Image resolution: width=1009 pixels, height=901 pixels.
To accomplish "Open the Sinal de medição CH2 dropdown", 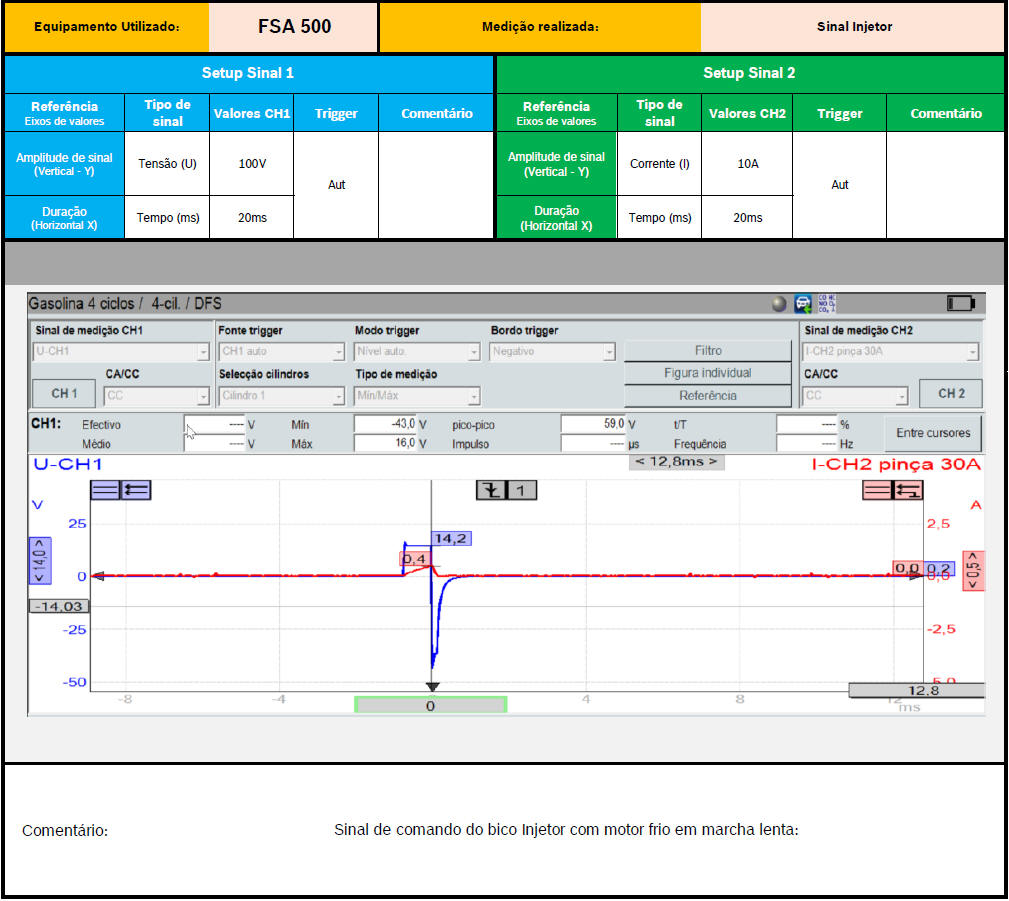I will point(890,352).
